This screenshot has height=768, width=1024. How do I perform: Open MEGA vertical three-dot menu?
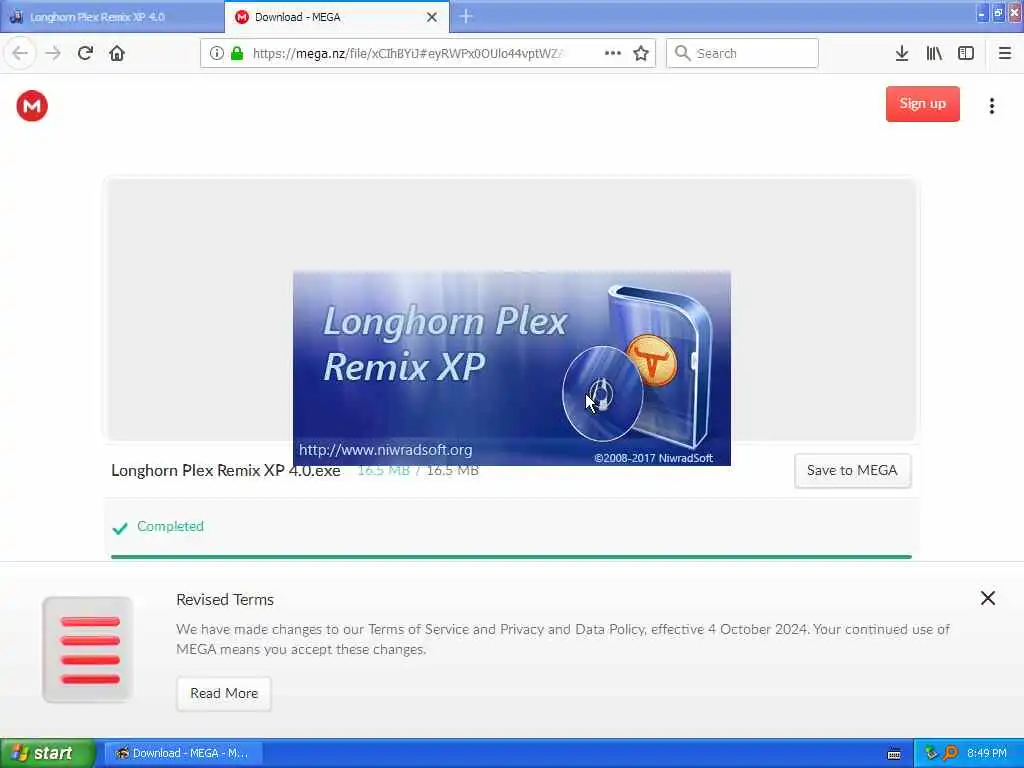pyautogui.click(x=992, y=106)
